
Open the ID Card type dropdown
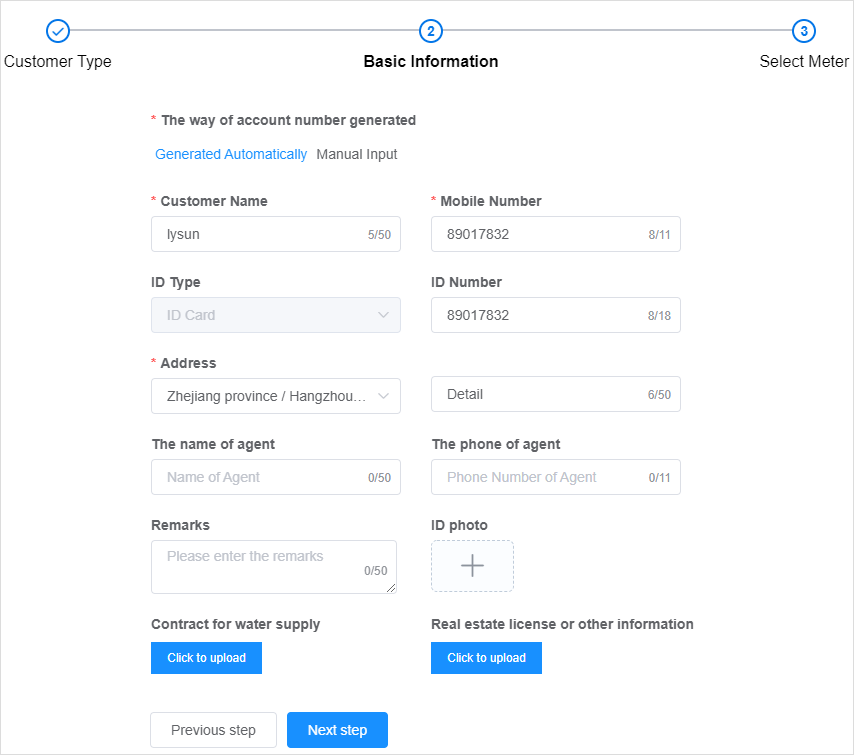pos(276,315)
